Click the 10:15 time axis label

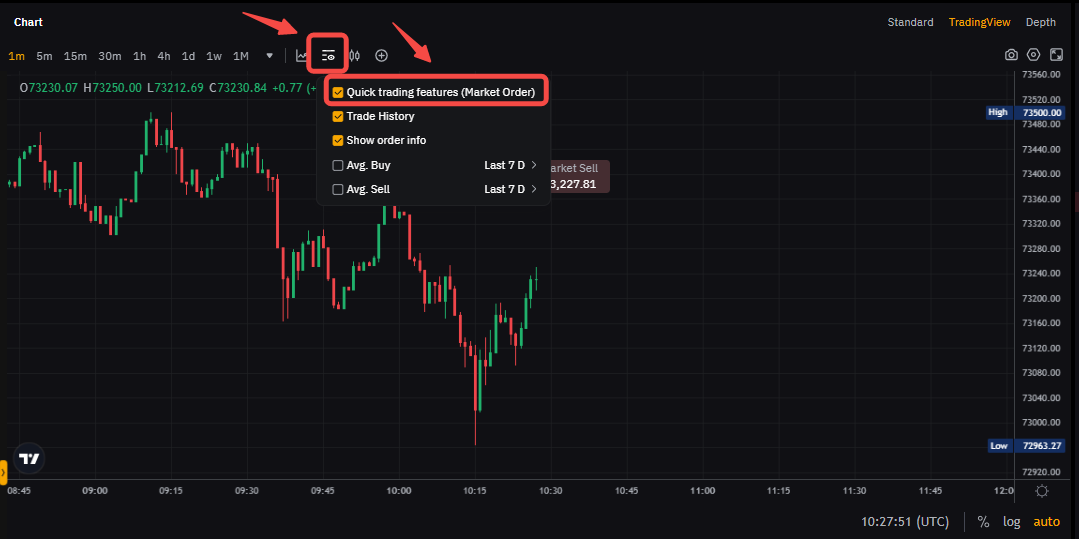coord(475,491)
